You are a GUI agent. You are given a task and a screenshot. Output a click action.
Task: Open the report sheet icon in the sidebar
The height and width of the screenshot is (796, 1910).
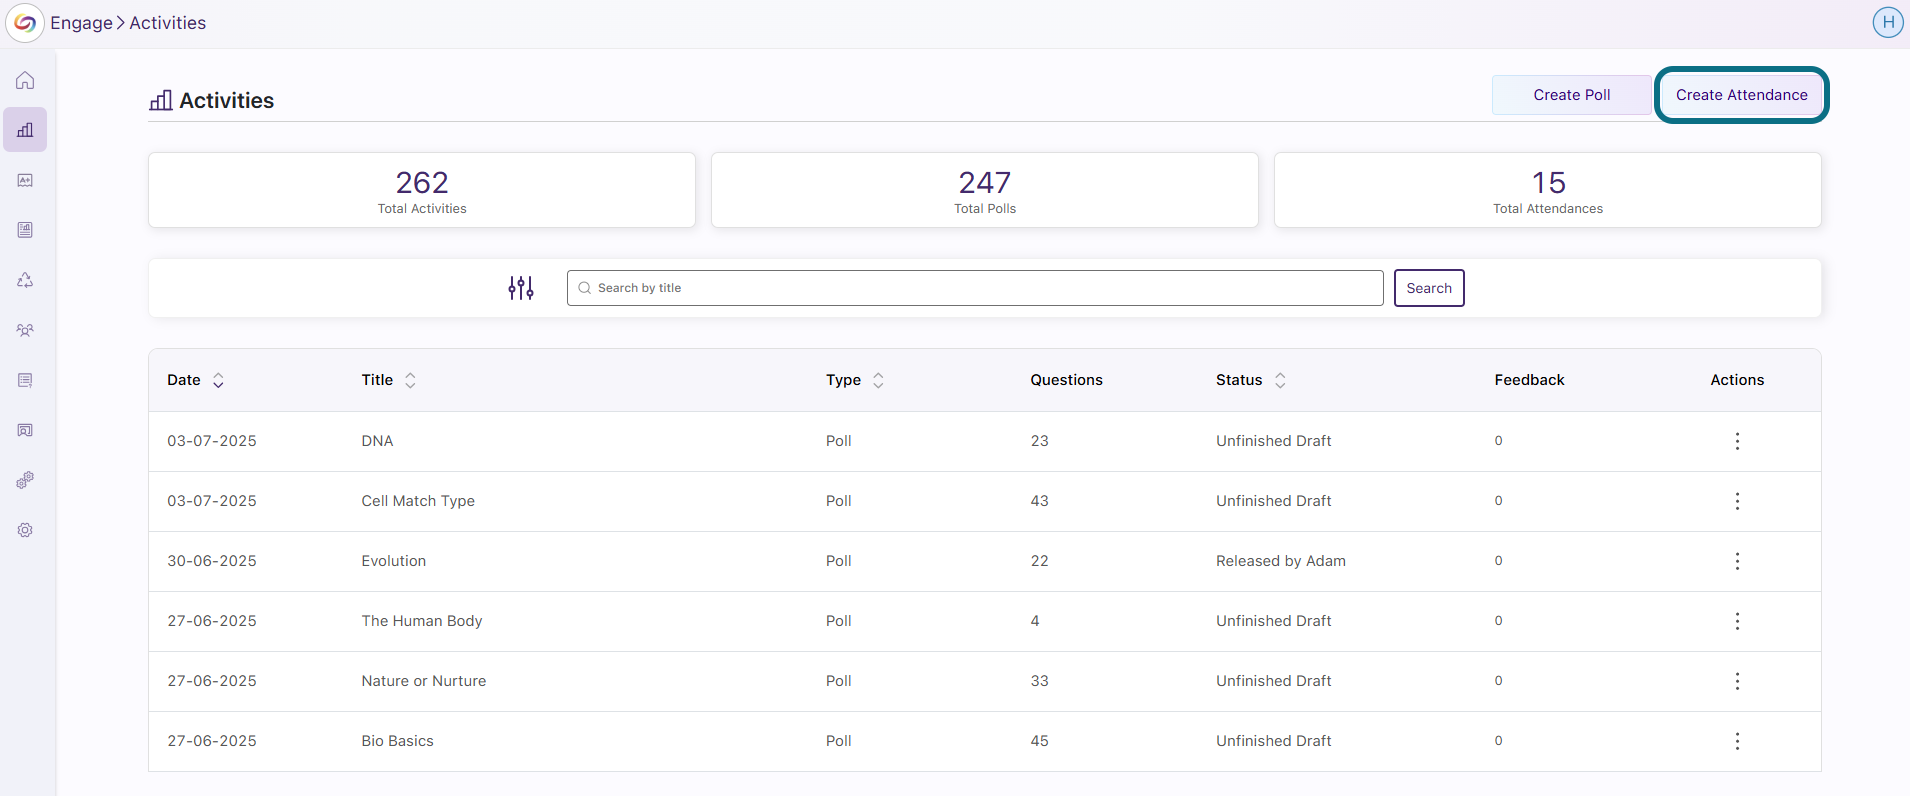coord(25,230)
